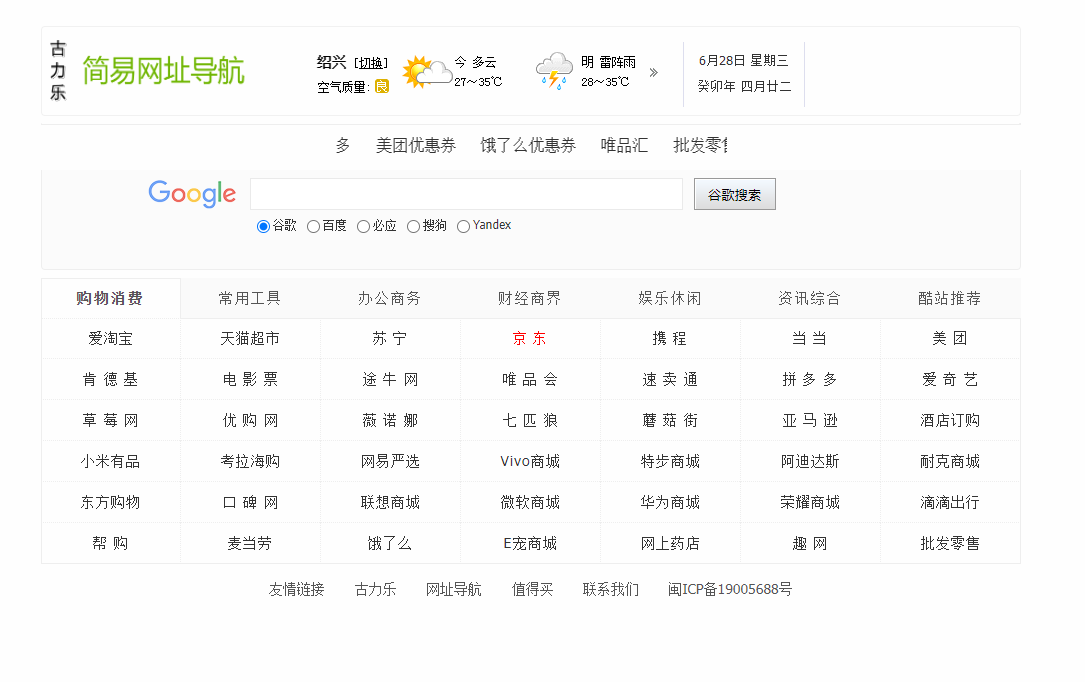Select the 百度 search engine radio button
Viewport: 1085px width, 682px height.
(x=313, y=226)
